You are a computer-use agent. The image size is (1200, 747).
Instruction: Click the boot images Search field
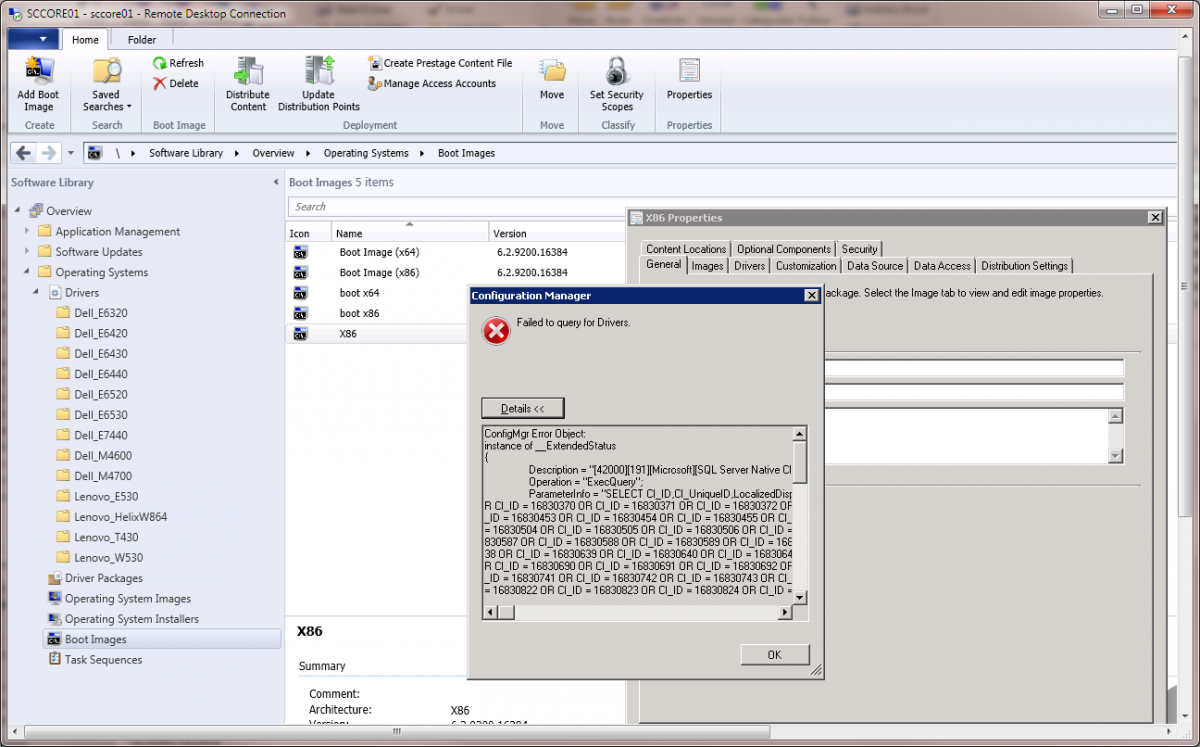pyautogui.click(x=457, y=206)
